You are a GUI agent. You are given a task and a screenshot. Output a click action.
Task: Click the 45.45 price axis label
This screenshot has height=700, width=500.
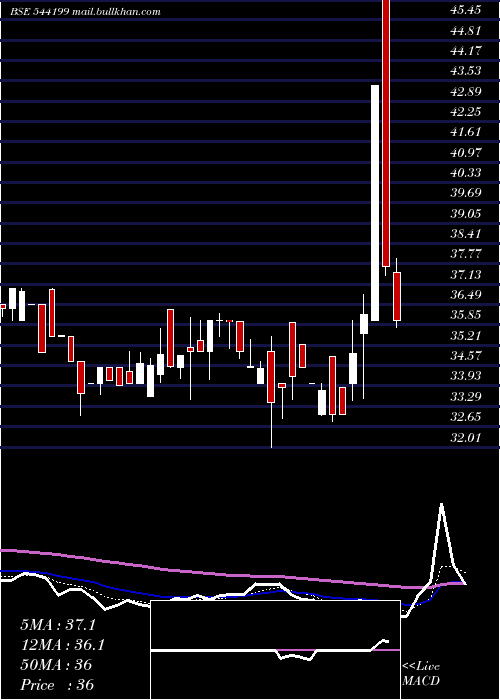click(x=466, y=9)
